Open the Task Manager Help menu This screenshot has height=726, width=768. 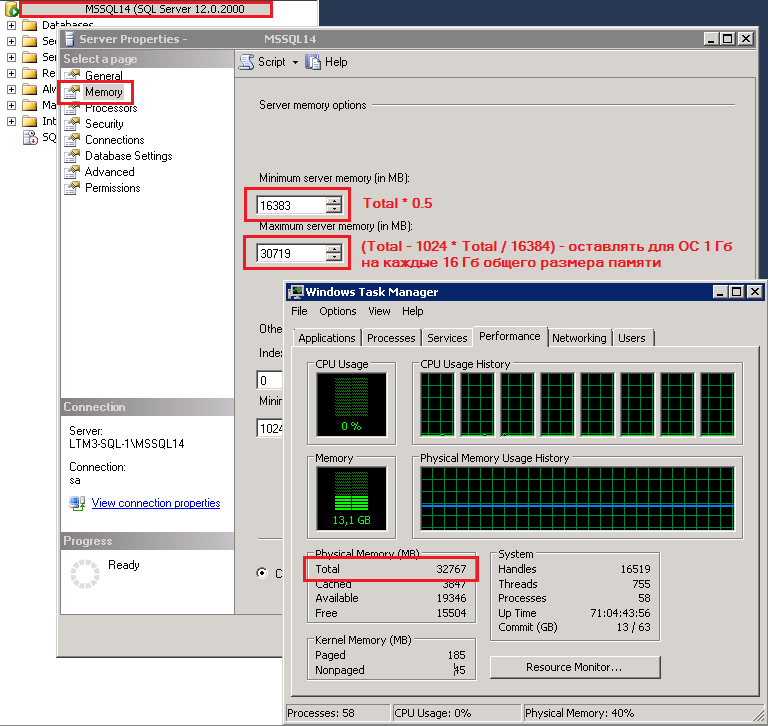(412, 311)
